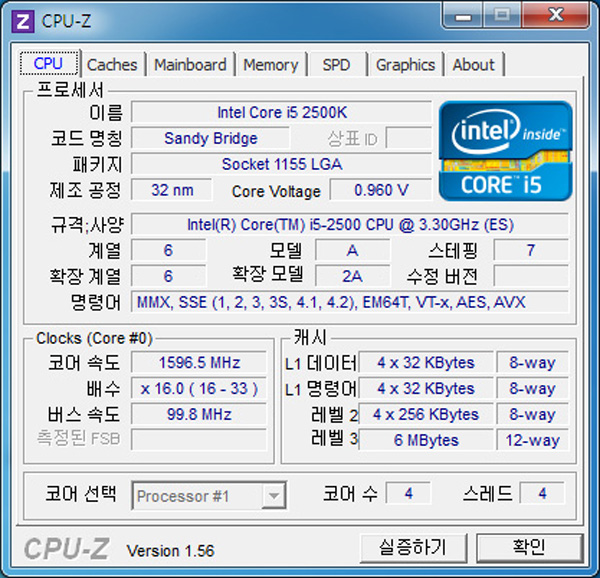This screenshot has width=600, height=578.
Task: Click the 레벨 2 8-way value
Action: click(532, 414)
